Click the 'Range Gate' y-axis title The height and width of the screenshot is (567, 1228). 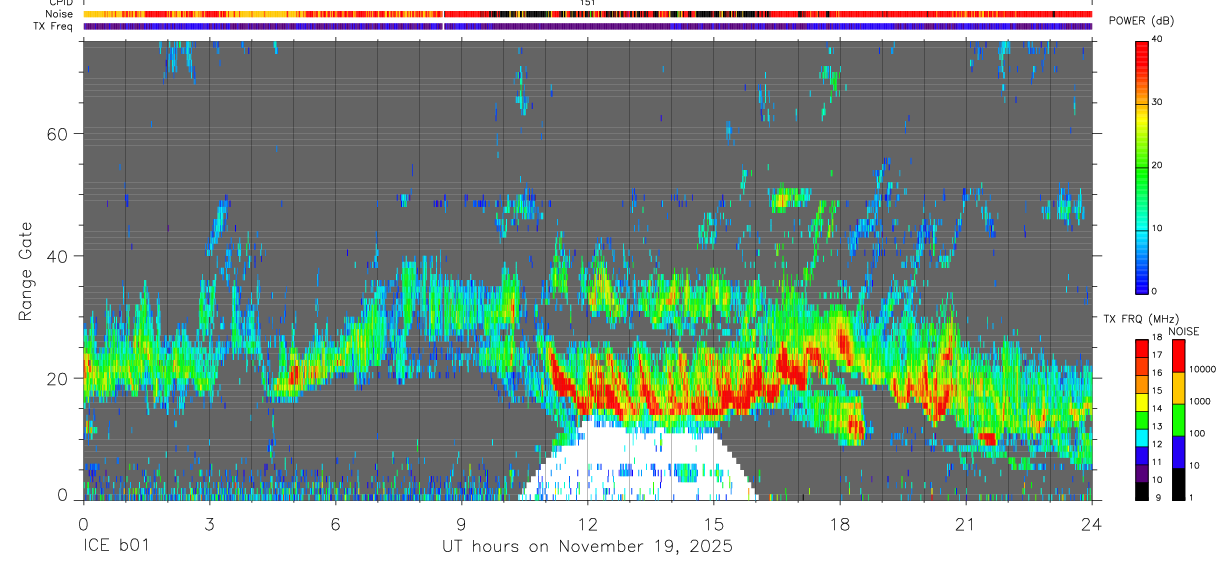coord(27,272)
